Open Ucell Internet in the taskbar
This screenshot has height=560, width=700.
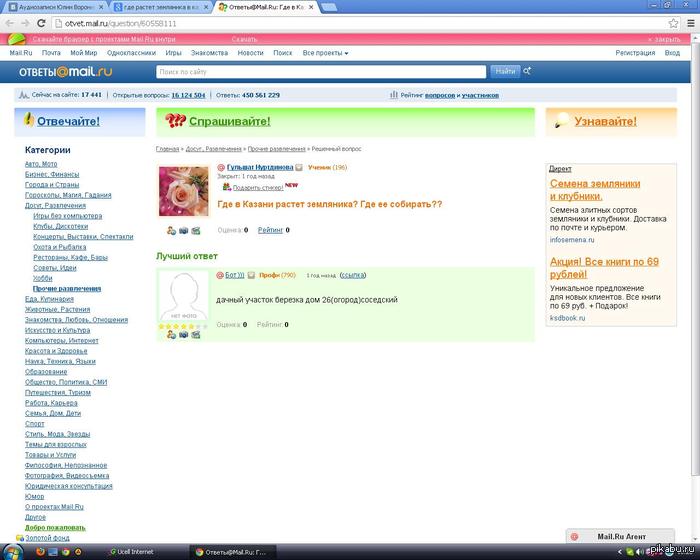tap(131, 552)
